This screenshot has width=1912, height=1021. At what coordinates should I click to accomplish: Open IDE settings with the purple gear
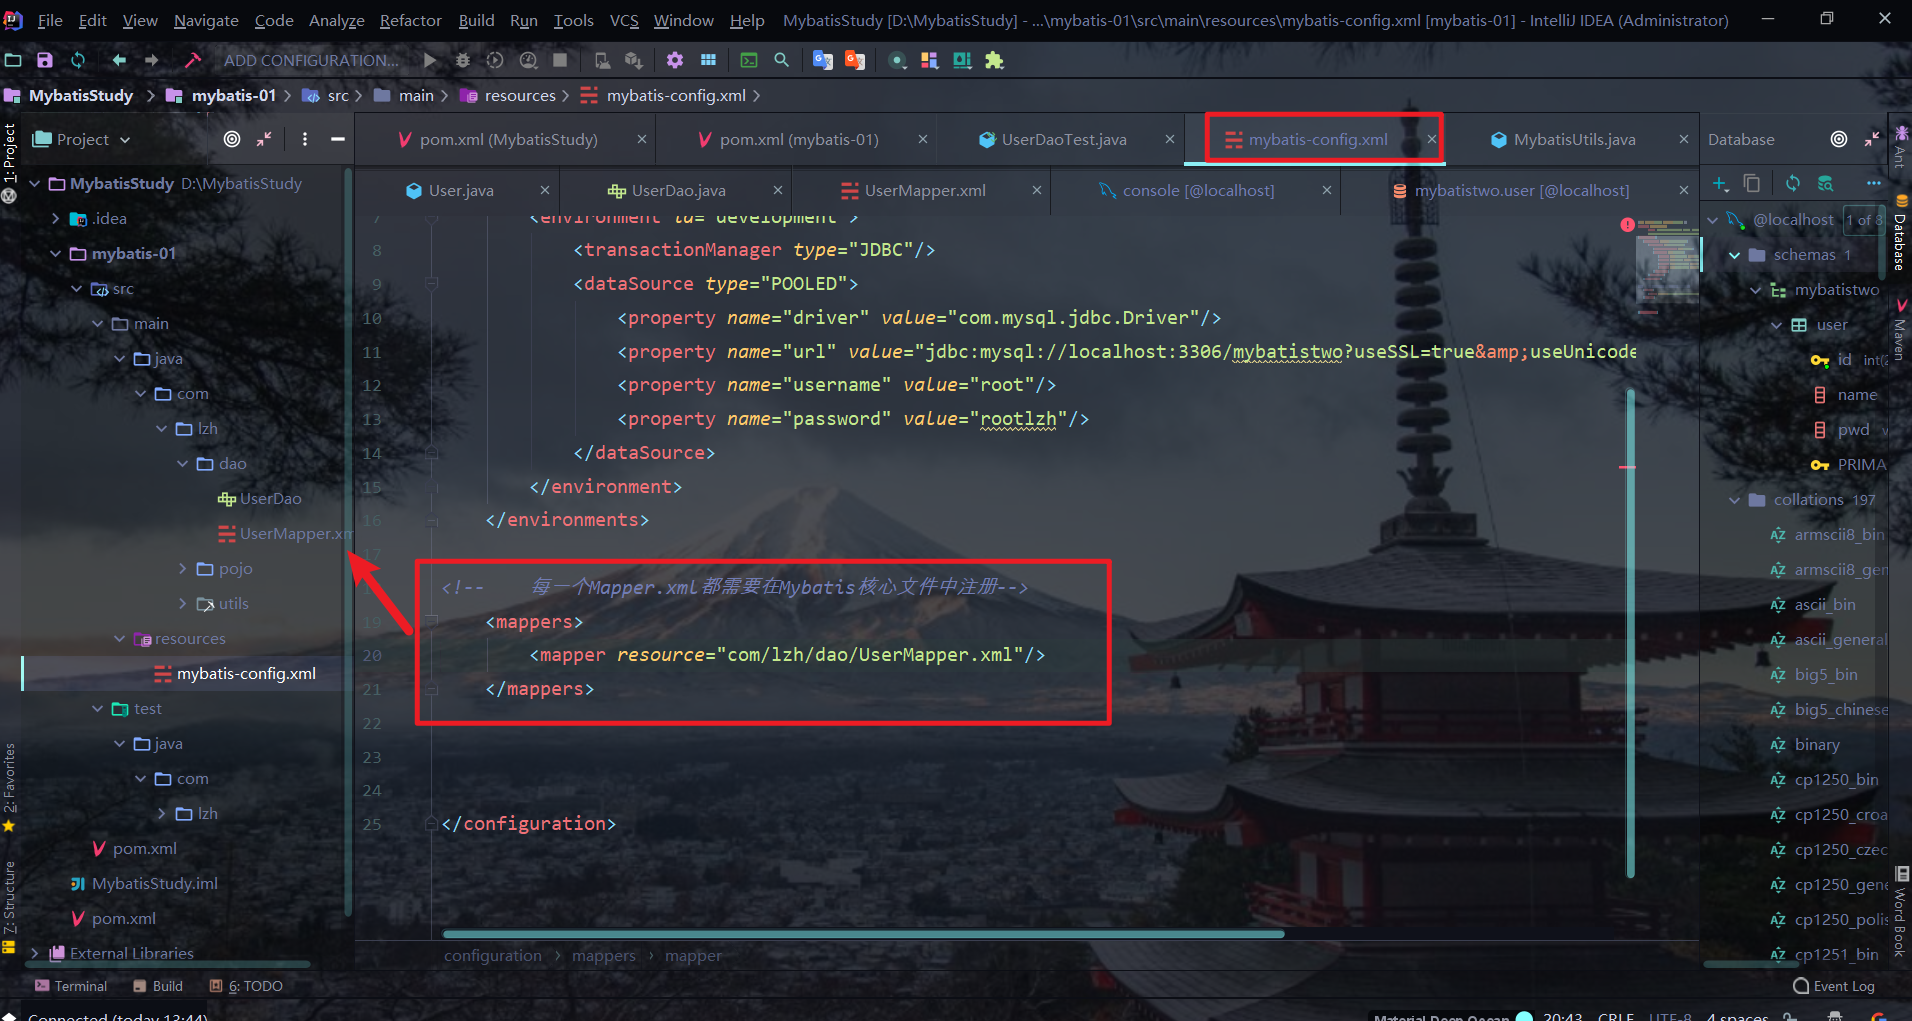tap(675, 60)
